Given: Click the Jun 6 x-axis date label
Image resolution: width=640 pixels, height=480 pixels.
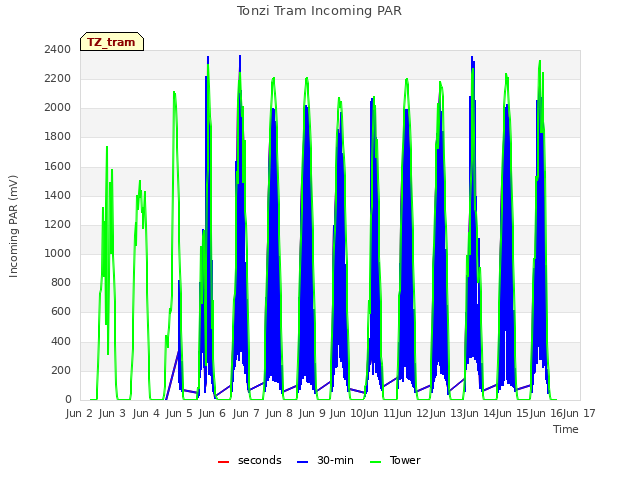Looking at the screenshot, I should (x=212, y=413).
